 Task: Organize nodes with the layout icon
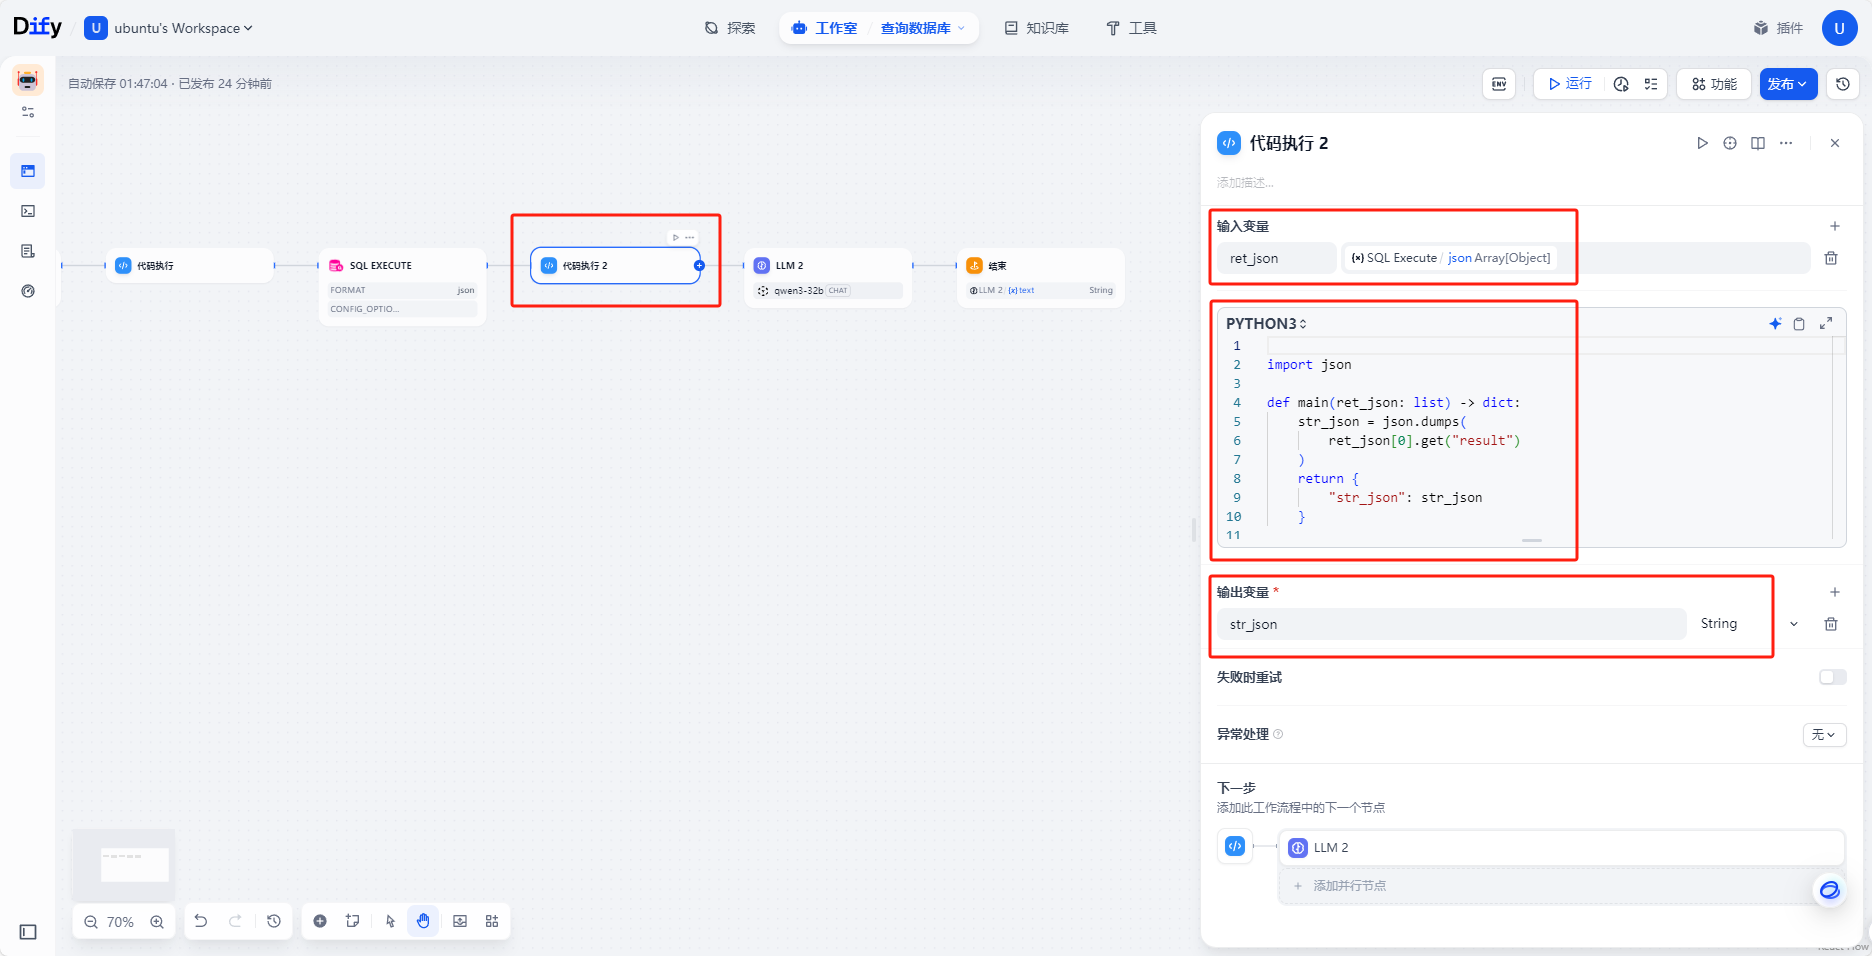492,921
